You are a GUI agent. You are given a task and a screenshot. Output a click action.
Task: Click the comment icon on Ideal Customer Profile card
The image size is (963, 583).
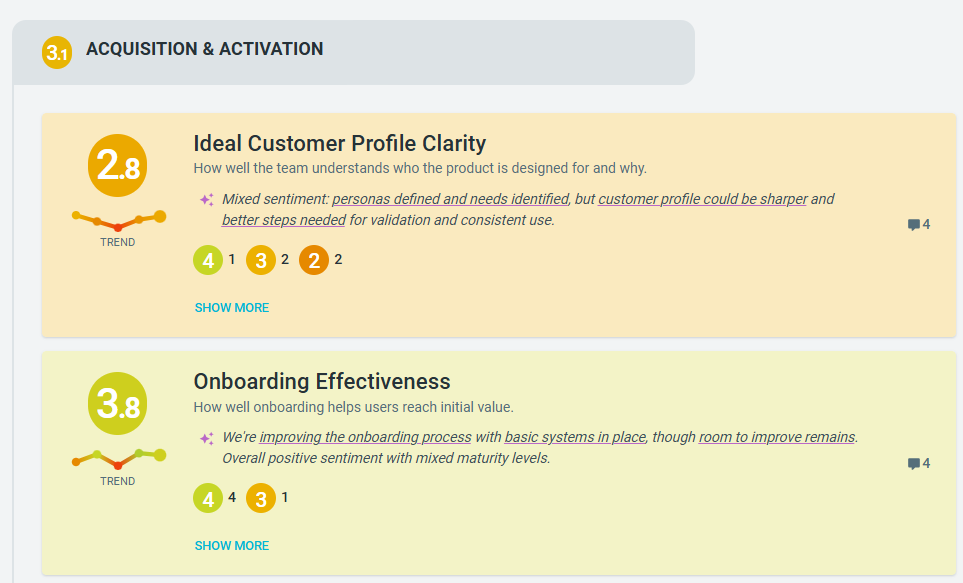(914, 225)
